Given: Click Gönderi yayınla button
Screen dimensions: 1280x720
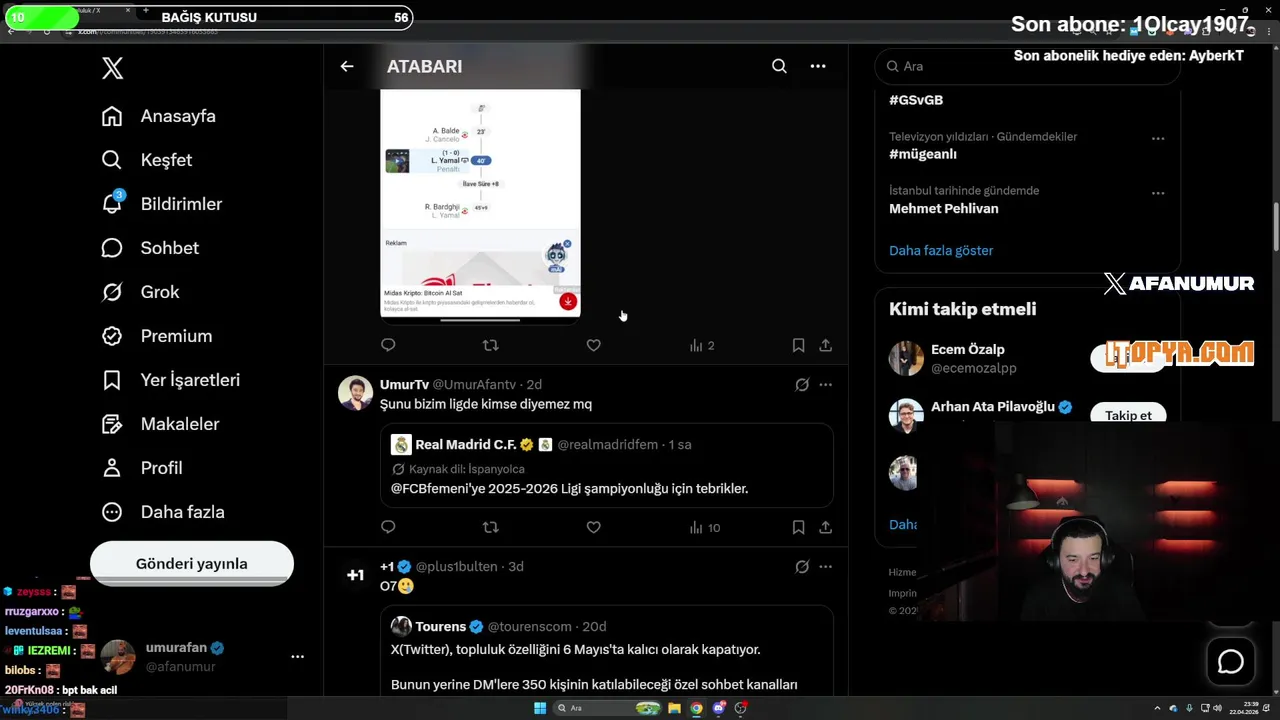Looking at the screenshot, I should [192, 564].
